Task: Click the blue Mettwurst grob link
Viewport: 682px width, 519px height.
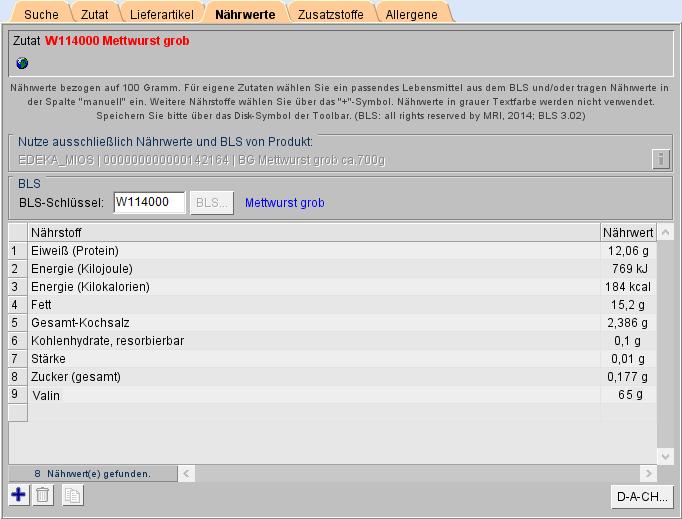Action: (285, 203)
